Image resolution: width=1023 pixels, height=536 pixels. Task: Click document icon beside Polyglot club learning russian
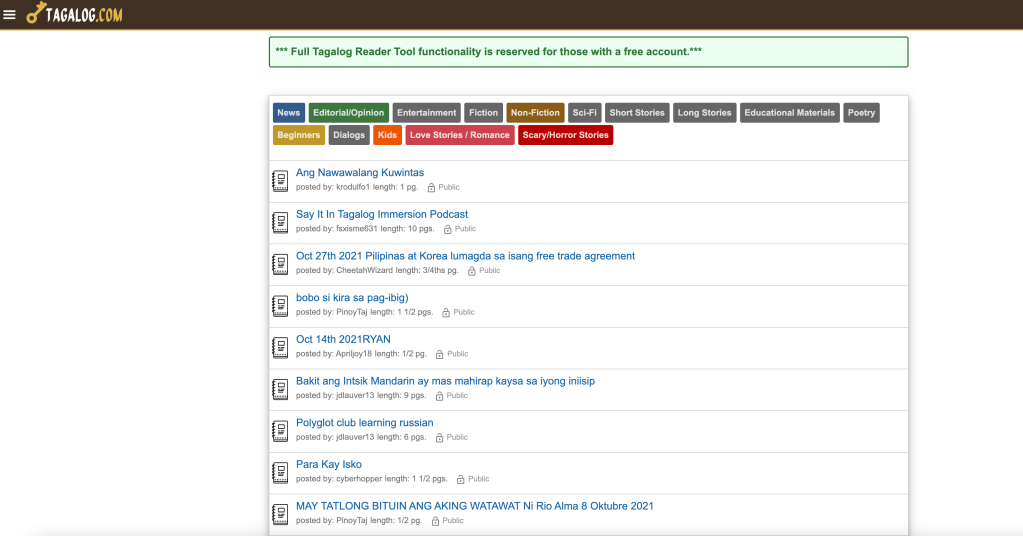coord(281,431)
